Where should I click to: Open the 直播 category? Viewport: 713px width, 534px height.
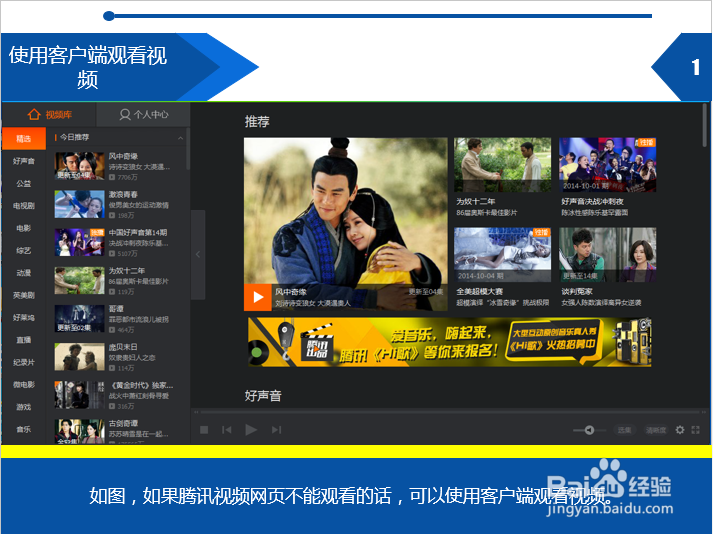click(24, 340)
